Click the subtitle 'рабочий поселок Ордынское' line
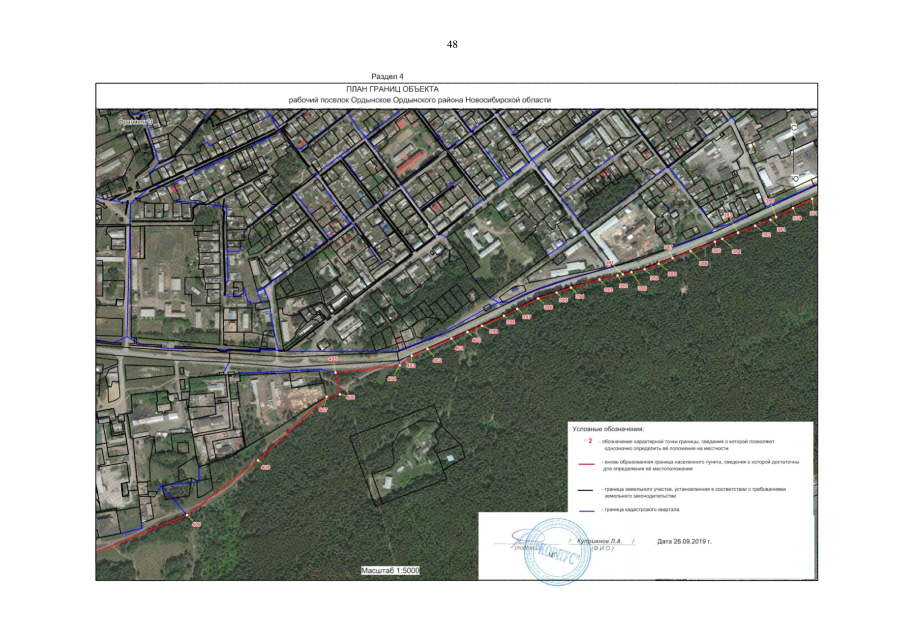Viewport: 905px width, 640px height. (x=419, y=99)
